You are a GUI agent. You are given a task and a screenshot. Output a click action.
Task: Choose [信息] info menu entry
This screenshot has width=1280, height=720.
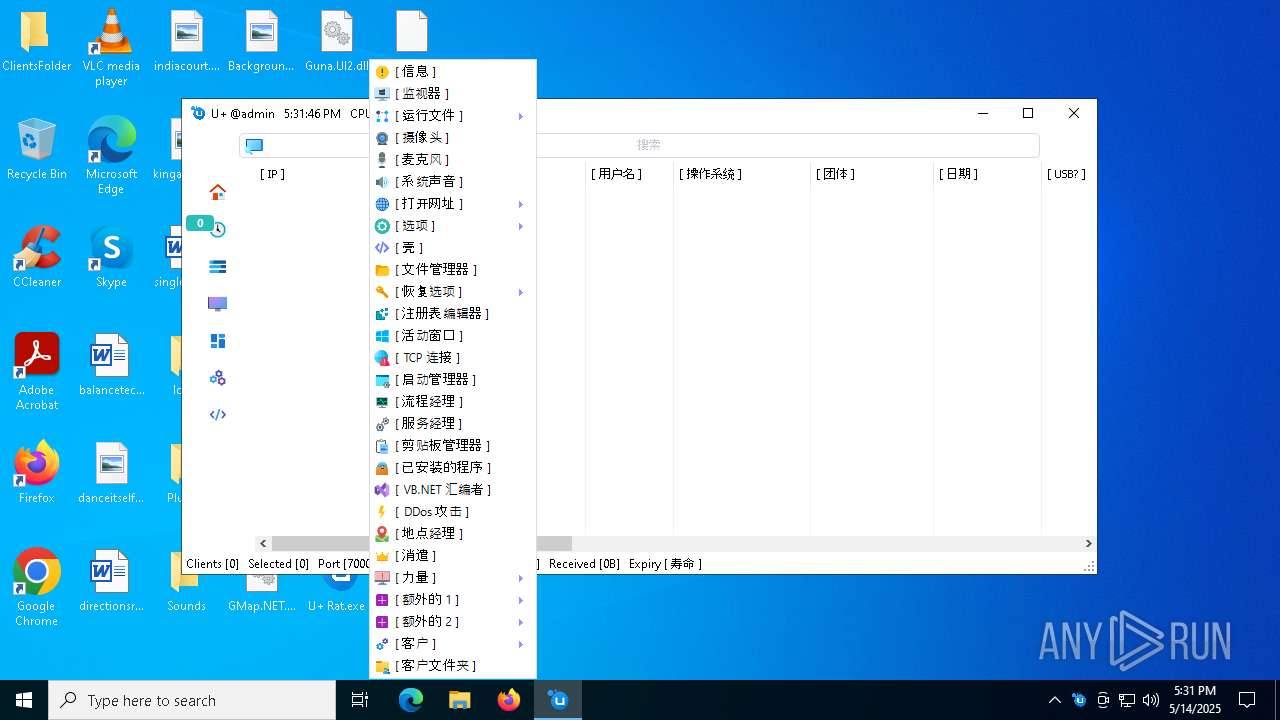(x=453, y=72)
